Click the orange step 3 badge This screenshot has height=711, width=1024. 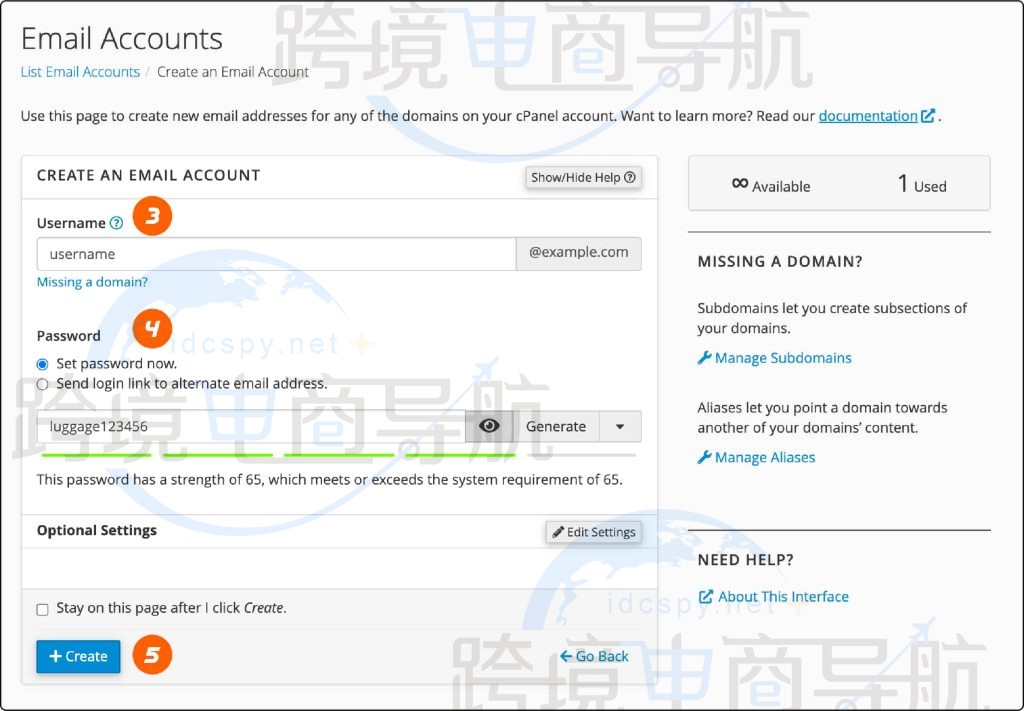pyautogui.click(x=153, y=217)
